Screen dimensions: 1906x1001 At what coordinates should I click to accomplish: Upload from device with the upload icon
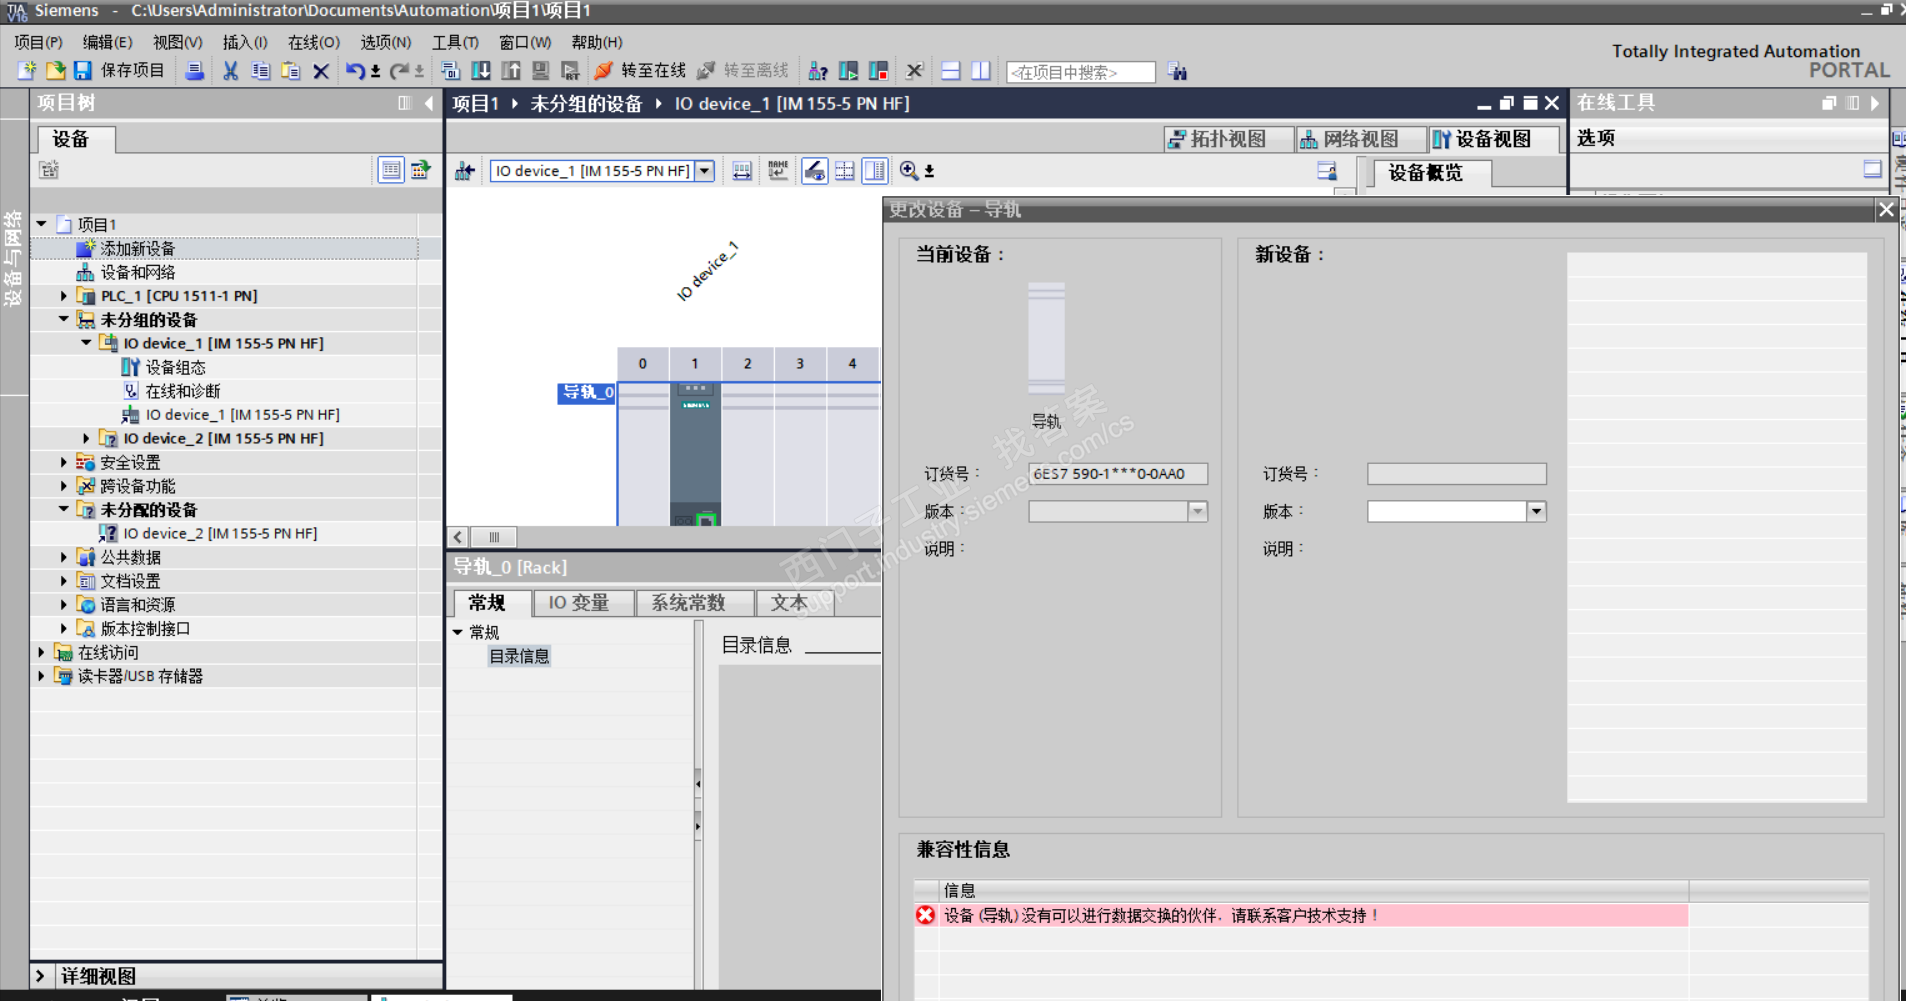[511, 71]
